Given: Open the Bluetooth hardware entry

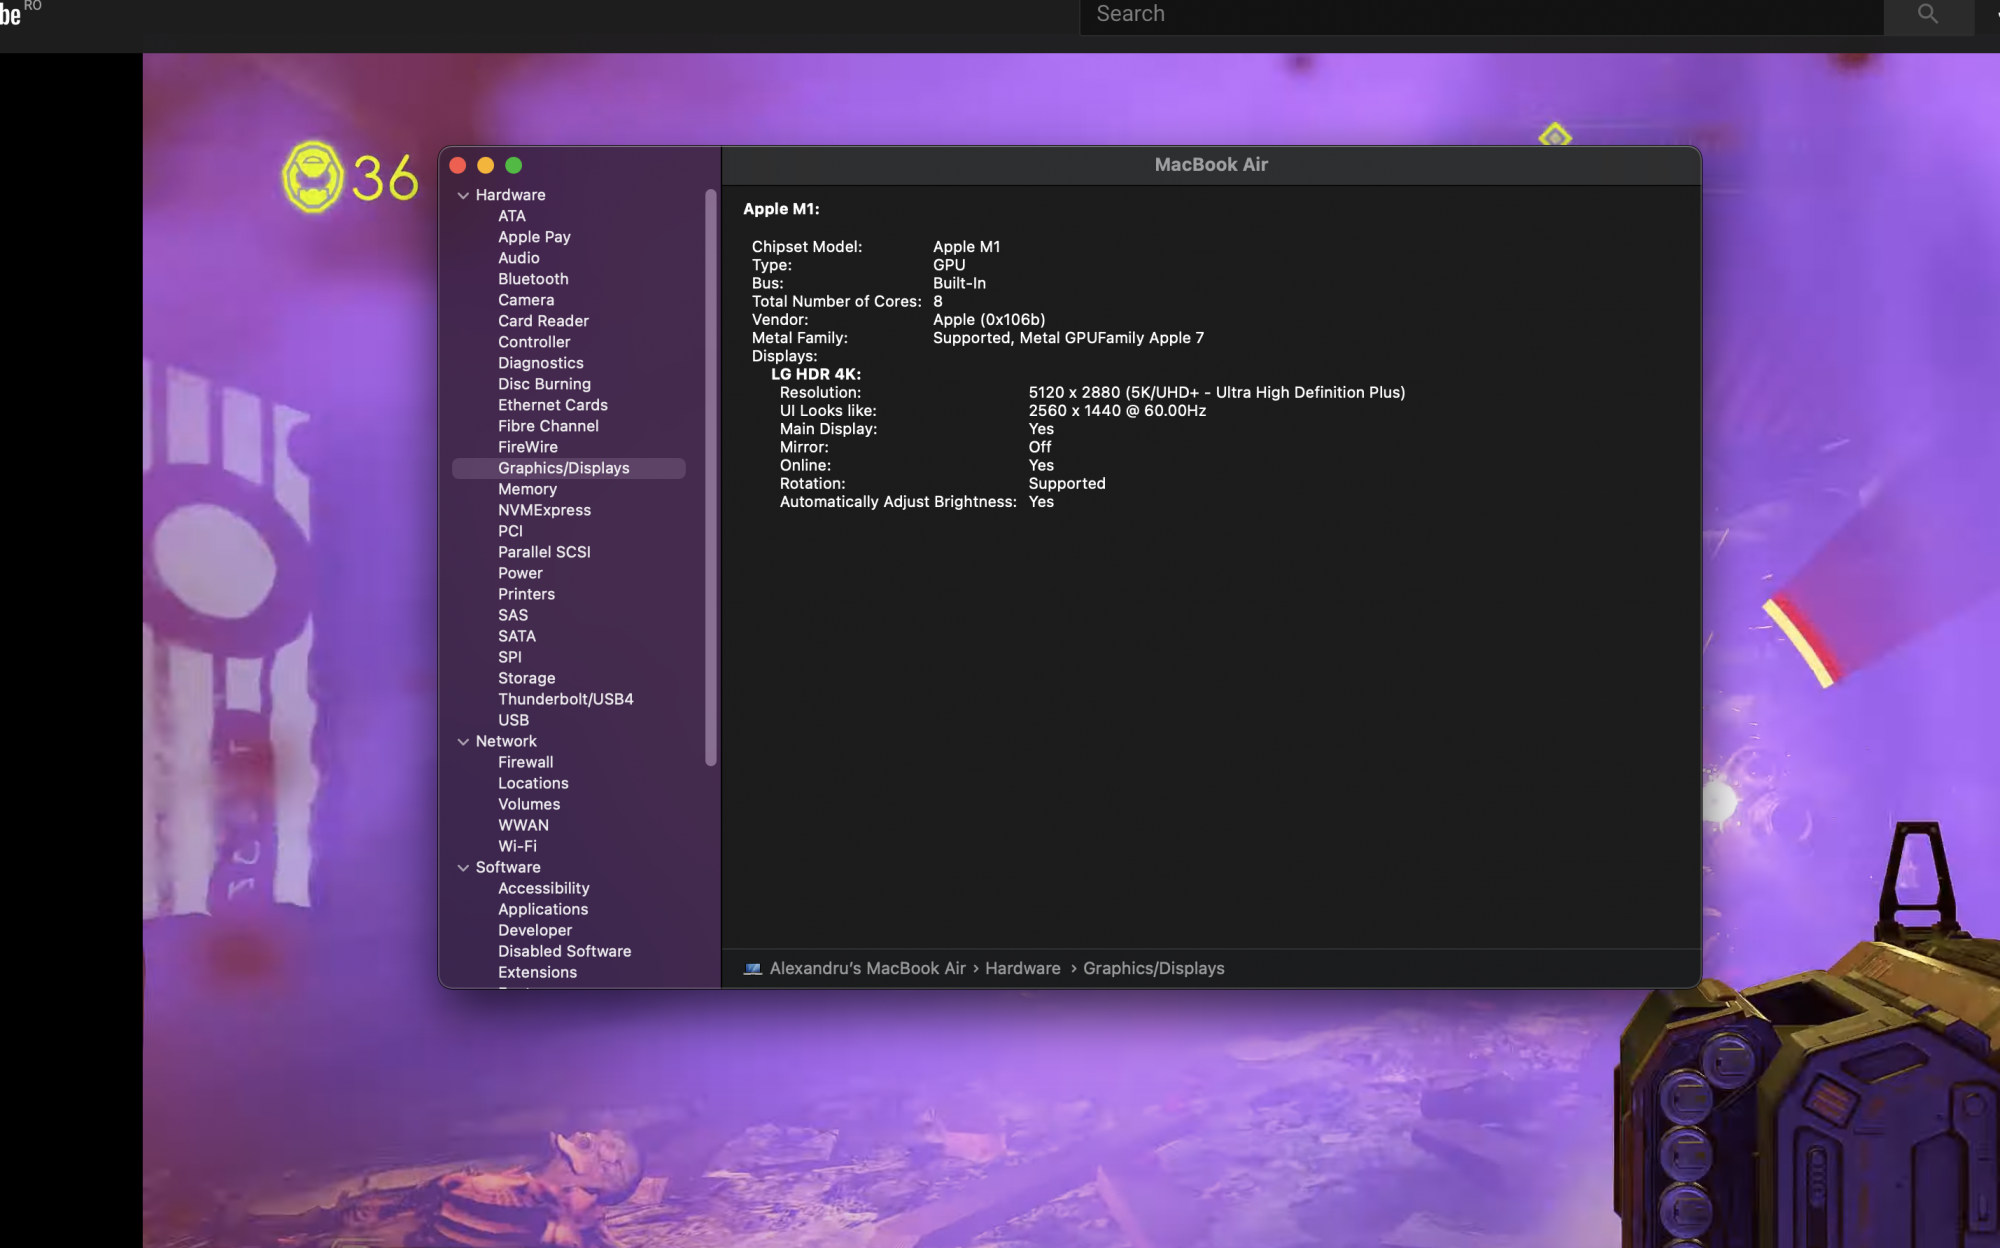Looking at the screenshot, I should coord(533,279).
